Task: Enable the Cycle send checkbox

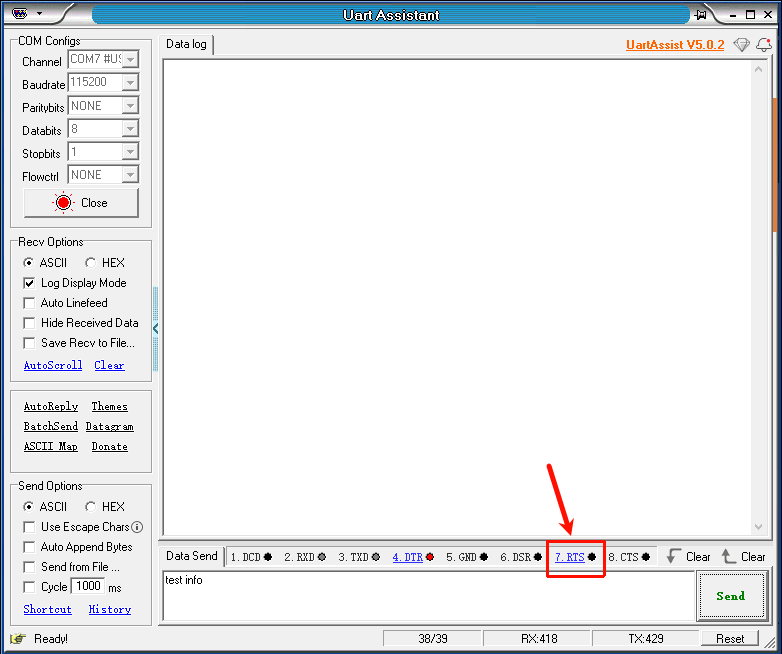Action: coord(29,587)
